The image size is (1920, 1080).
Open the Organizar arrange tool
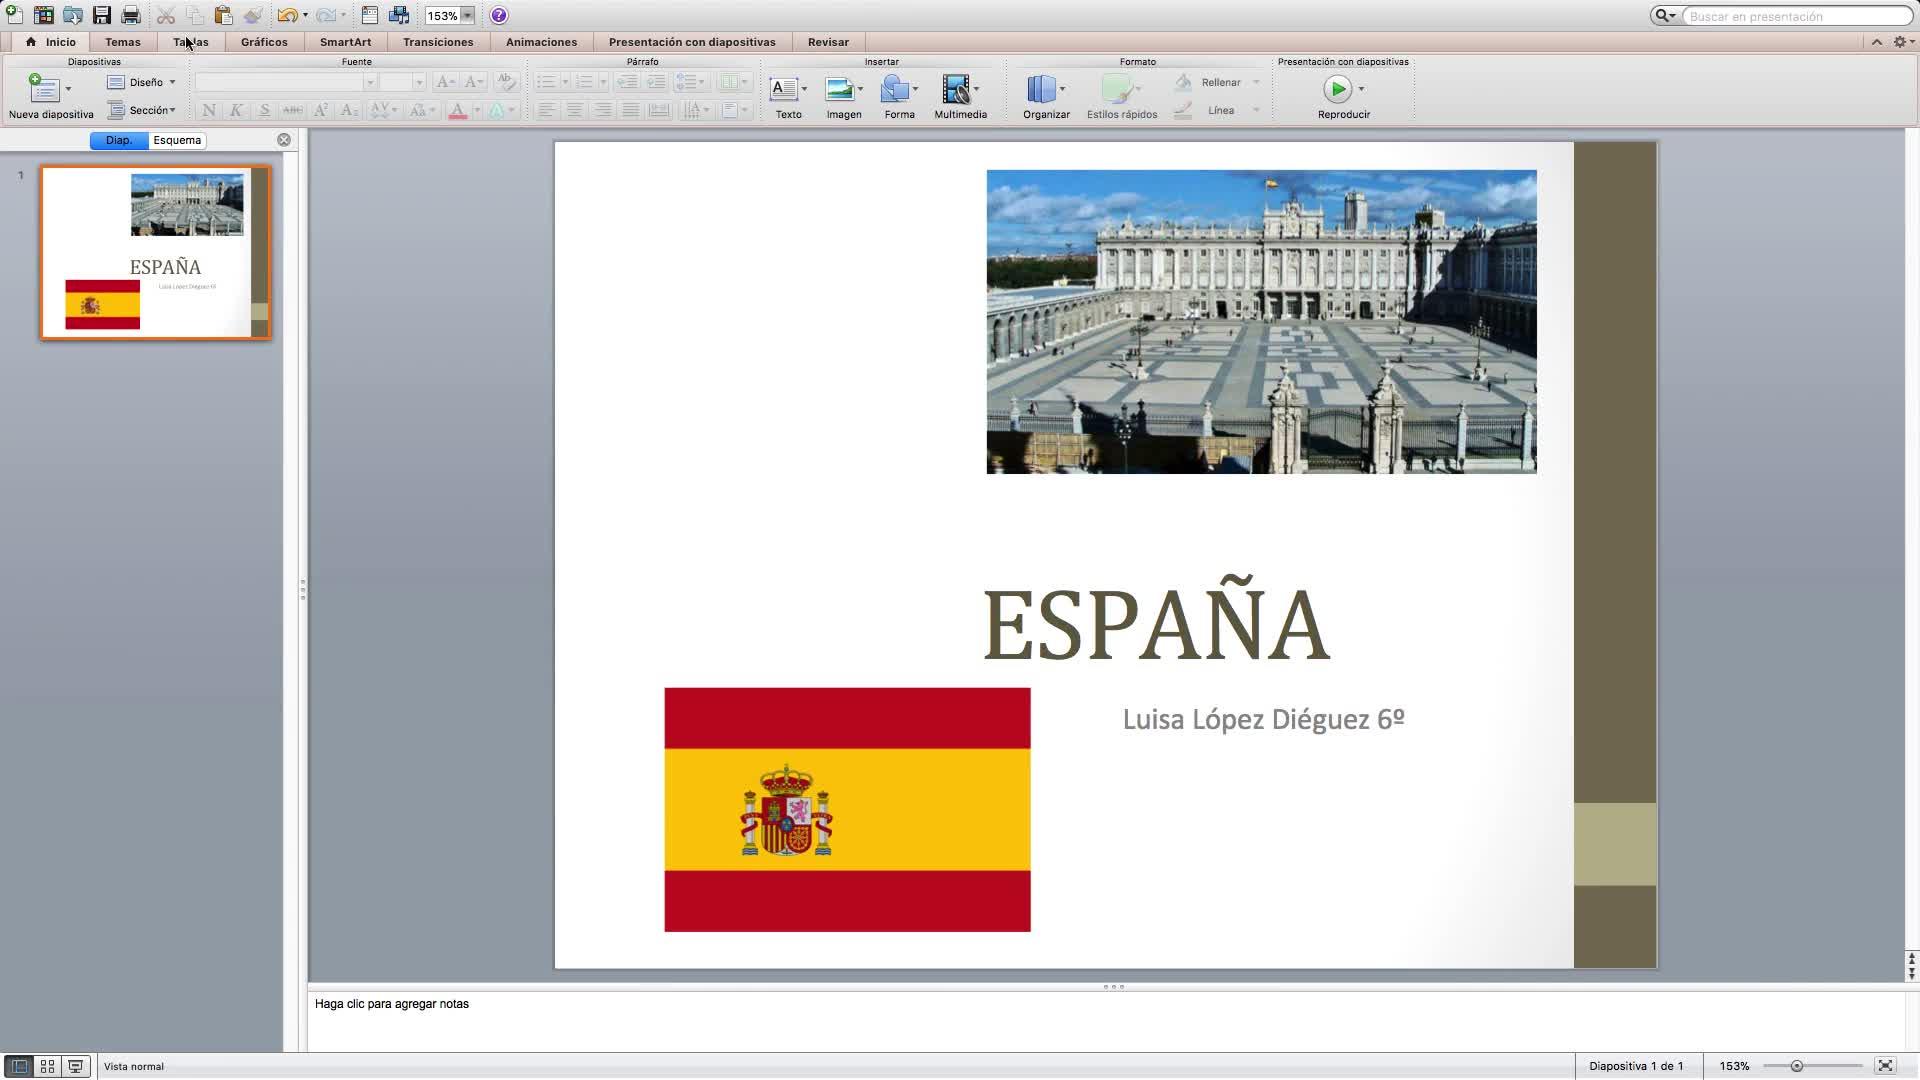[x=1041, y=90]
